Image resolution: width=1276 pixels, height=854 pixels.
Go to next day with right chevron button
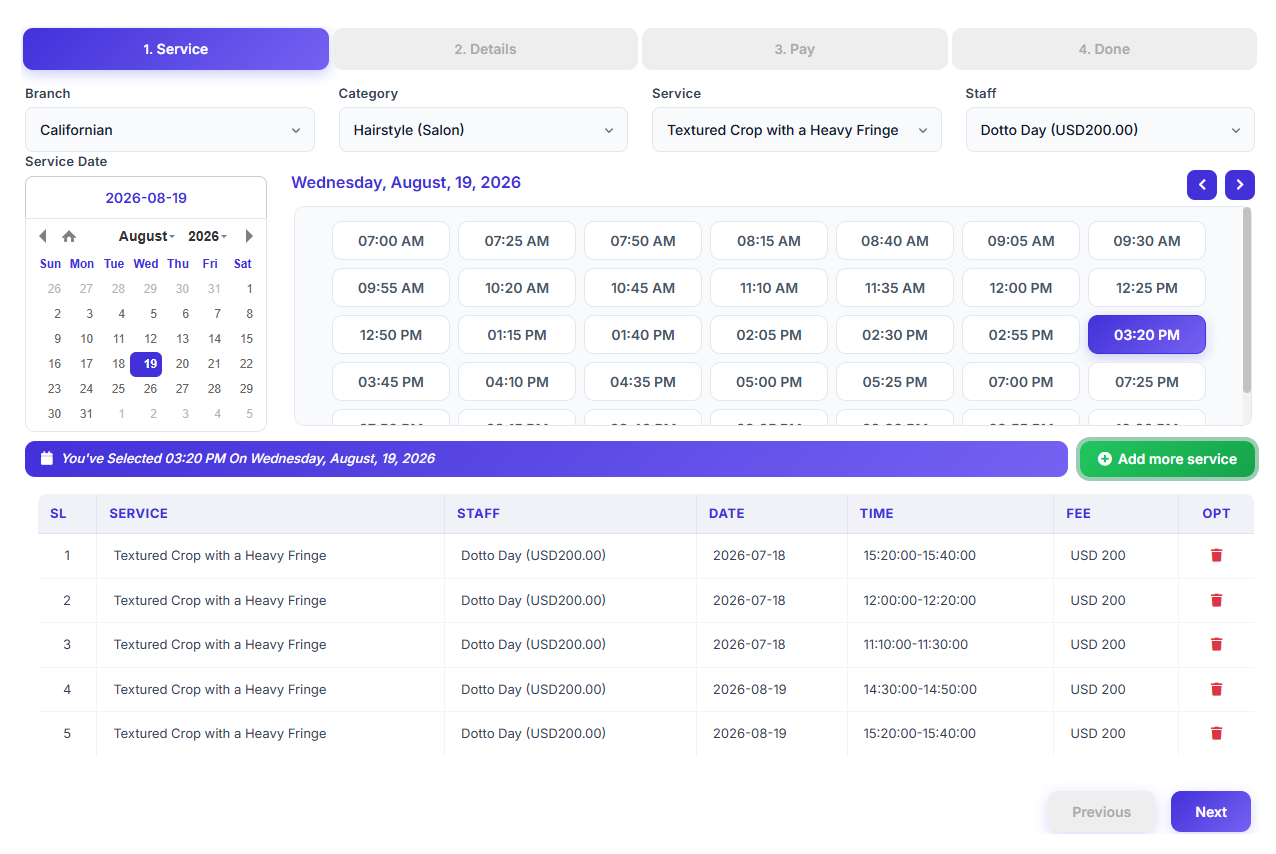(1240, 185)
